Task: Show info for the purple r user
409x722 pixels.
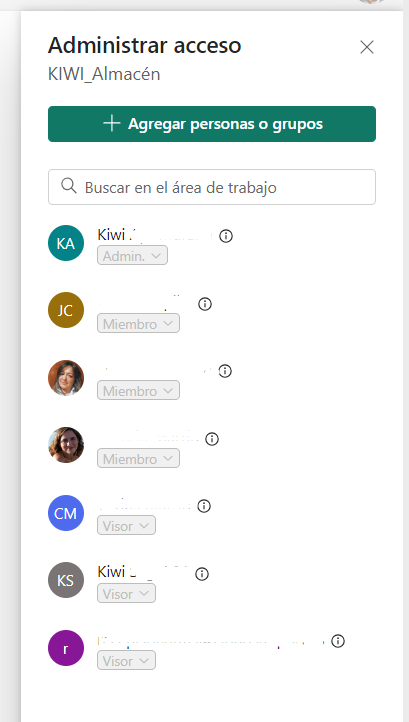Action: coord(338,641)
